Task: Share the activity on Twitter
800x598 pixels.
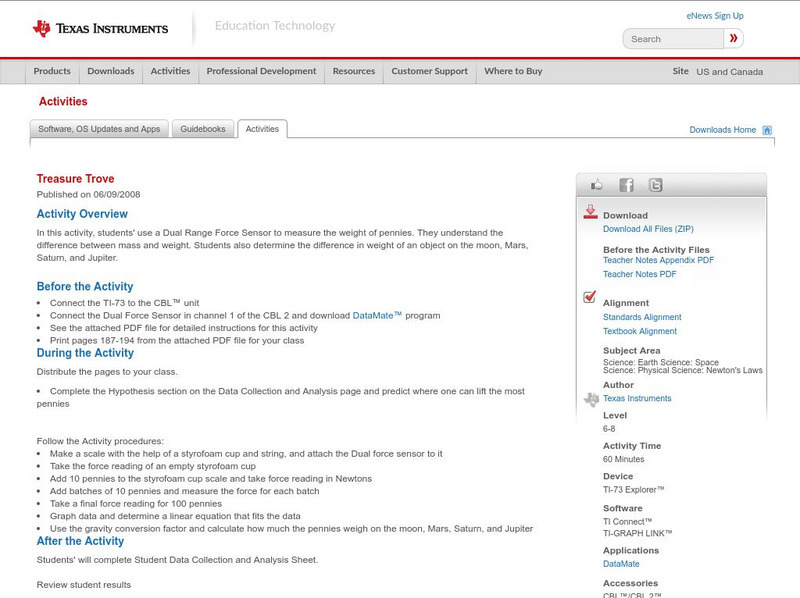Action: click(655, 185)
